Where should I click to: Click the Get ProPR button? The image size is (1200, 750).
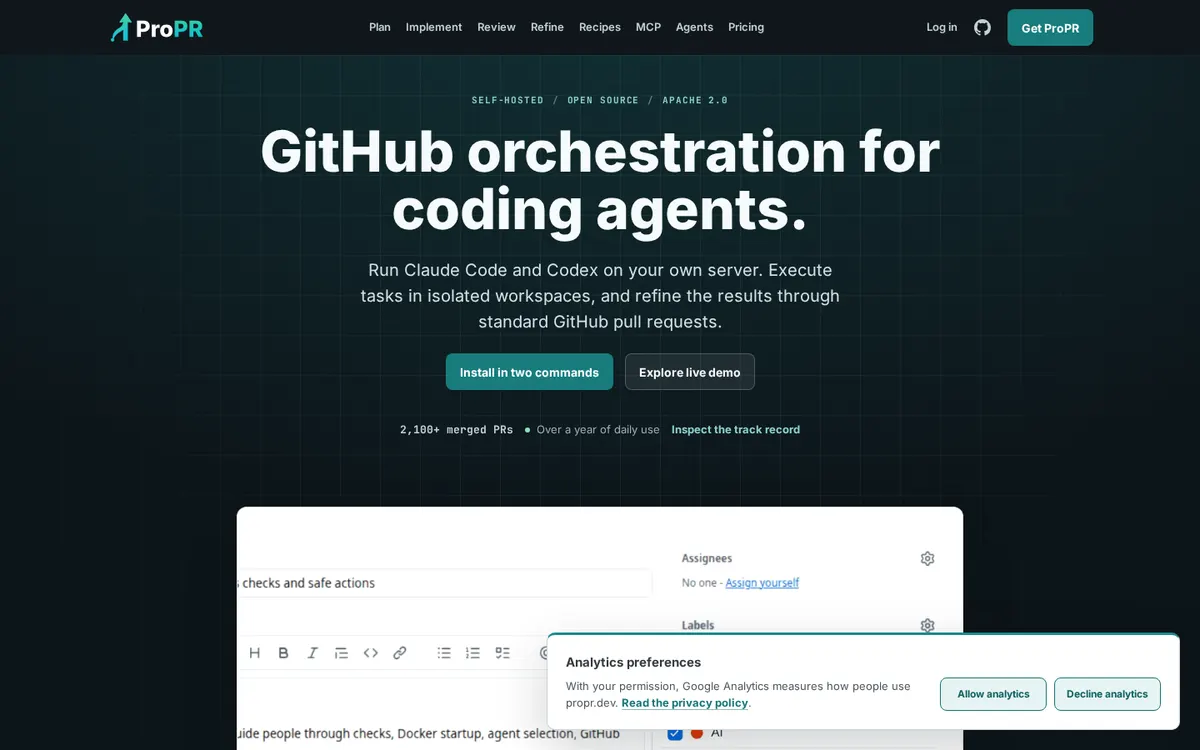(1050, 28)
